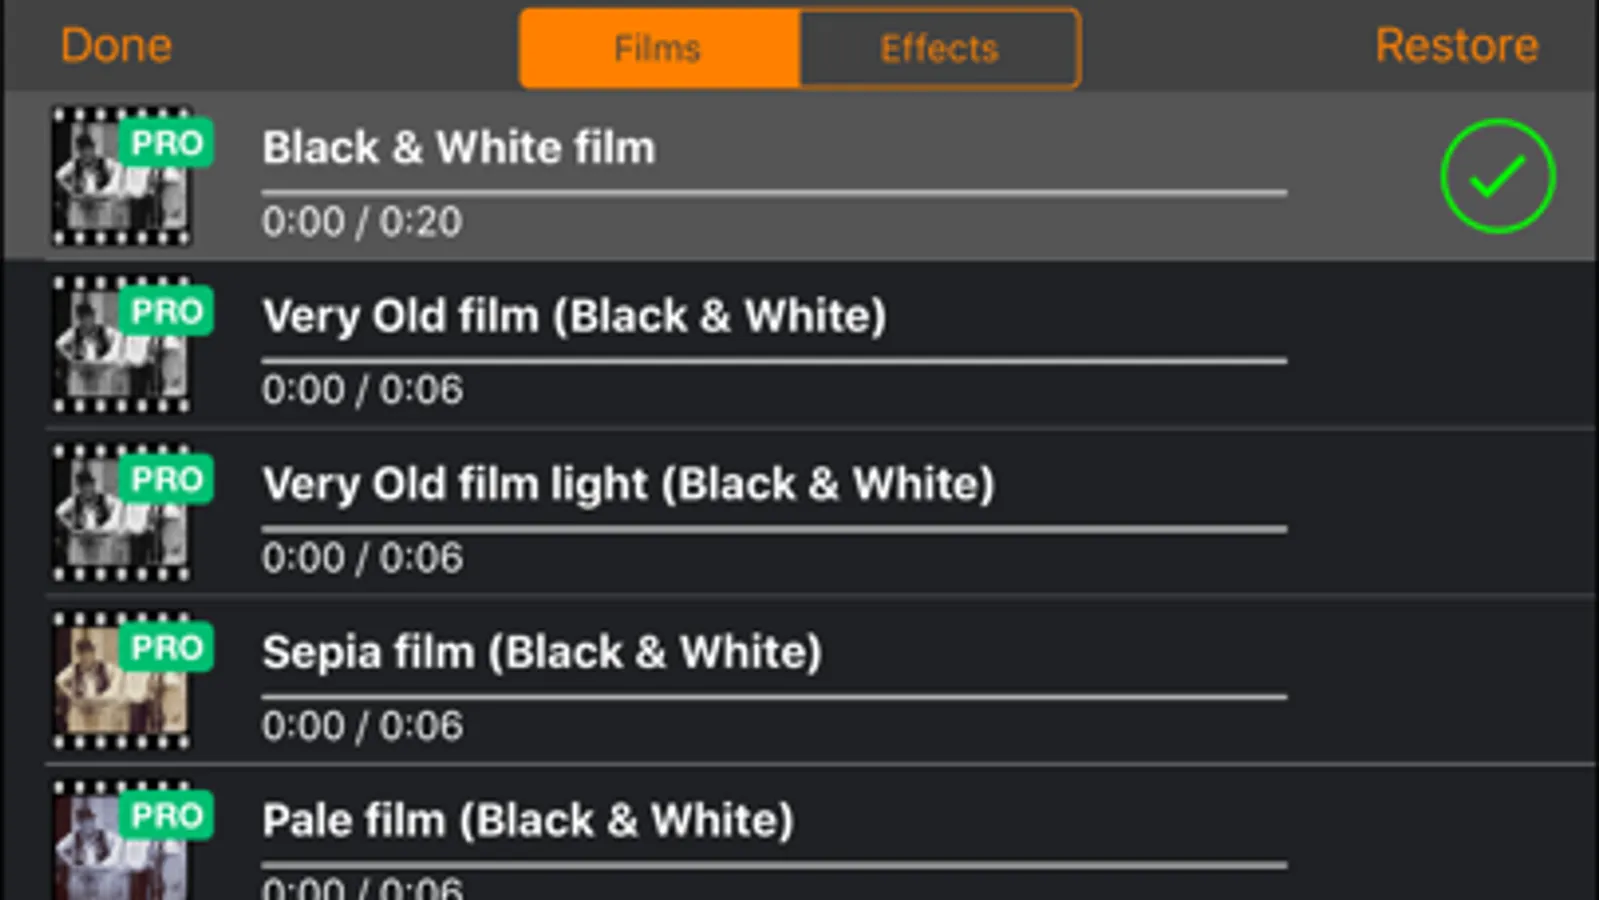Click PRO badge on Black & White film
1599x900 pixels.
point(167,144)
